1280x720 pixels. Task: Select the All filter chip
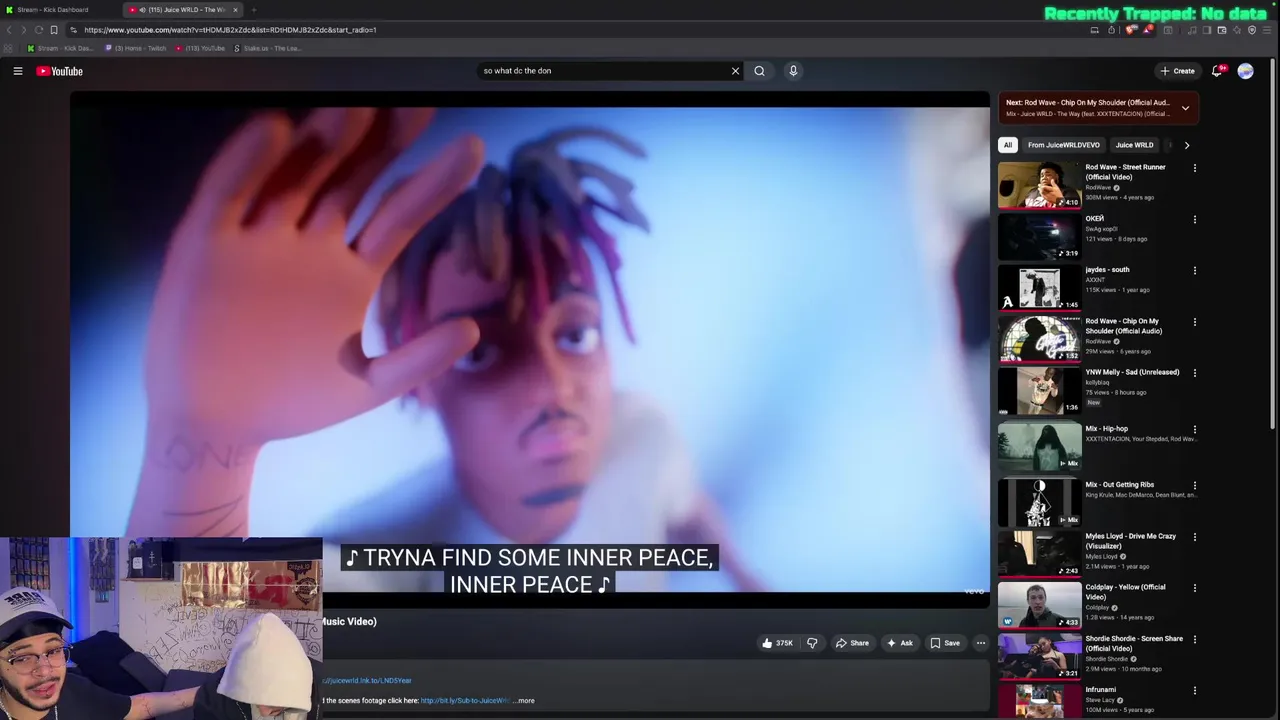(1008, 145)
